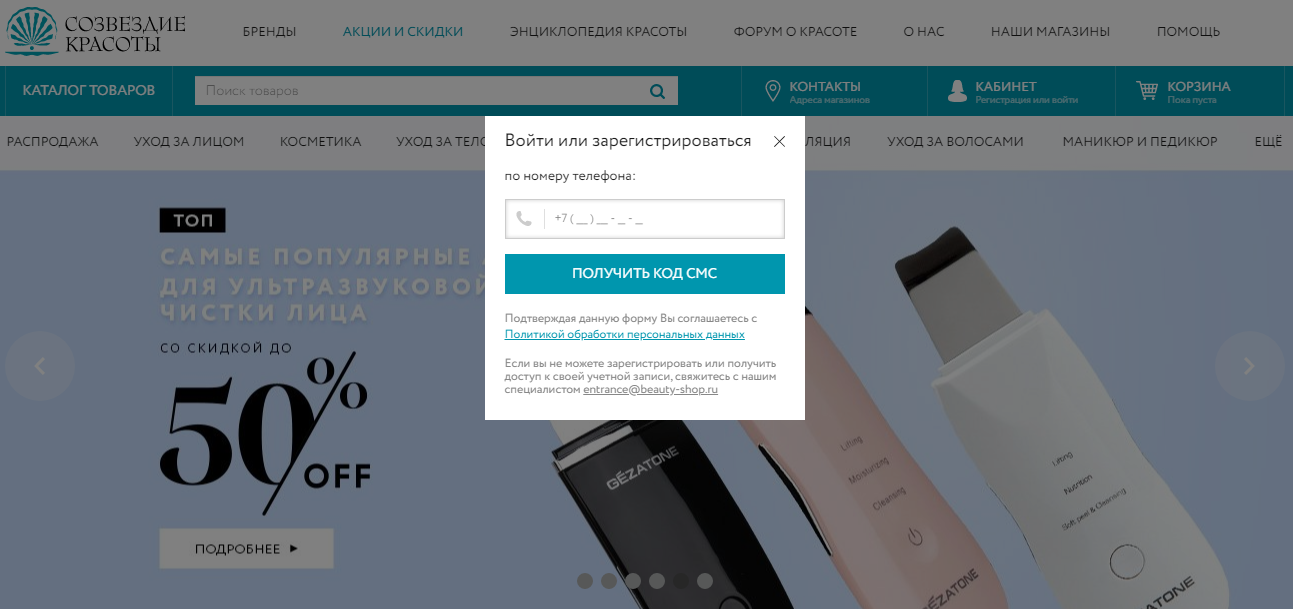Open Контакты via the map pin icon

pos(772,92)
